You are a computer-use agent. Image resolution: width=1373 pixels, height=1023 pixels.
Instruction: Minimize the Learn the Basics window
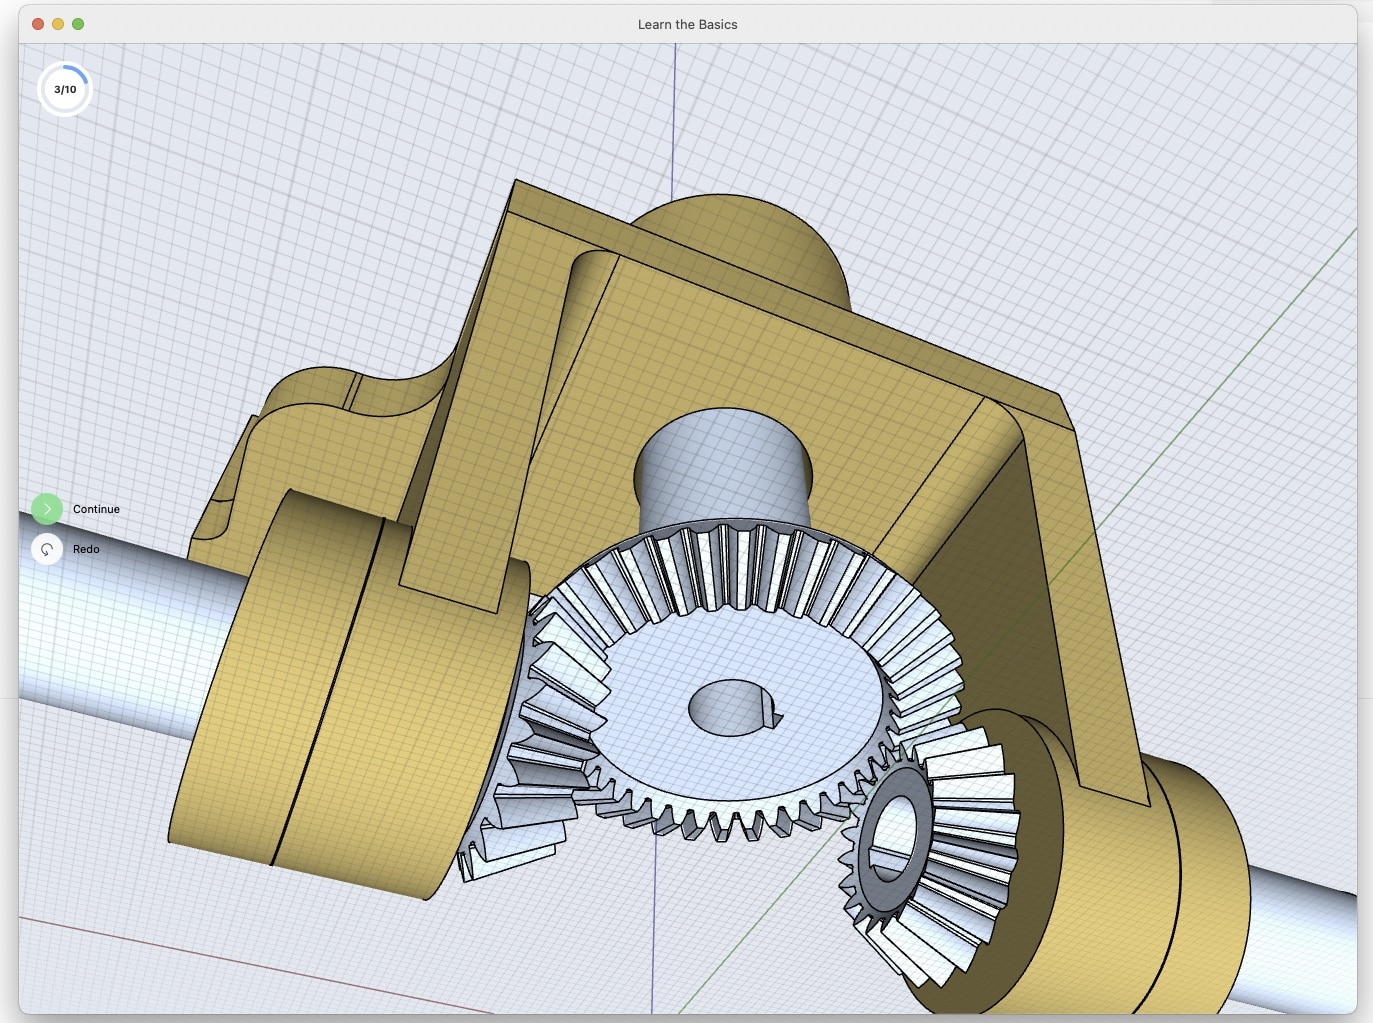point(58,24)
